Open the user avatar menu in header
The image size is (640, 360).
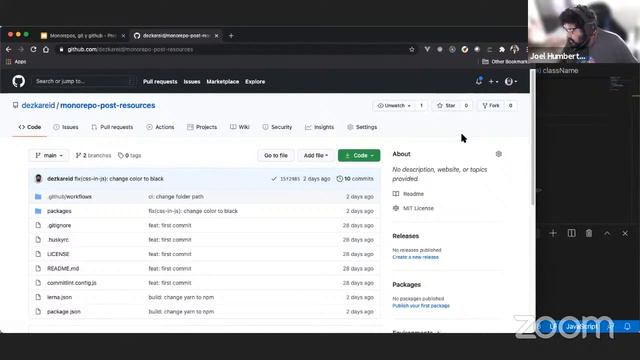[511, 82]
